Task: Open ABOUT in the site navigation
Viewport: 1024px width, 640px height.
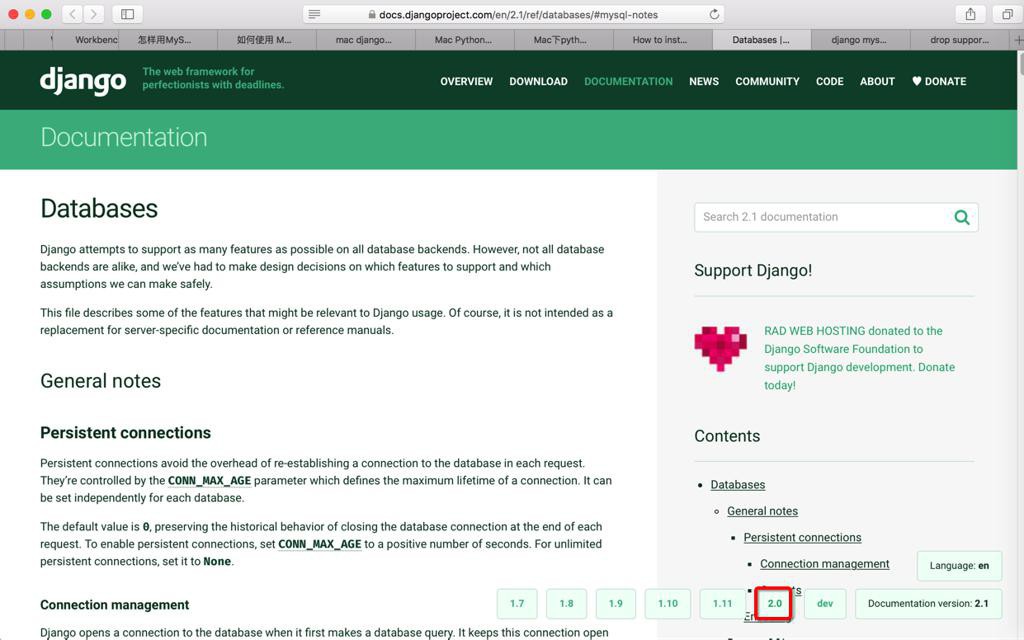Action: 877,82
